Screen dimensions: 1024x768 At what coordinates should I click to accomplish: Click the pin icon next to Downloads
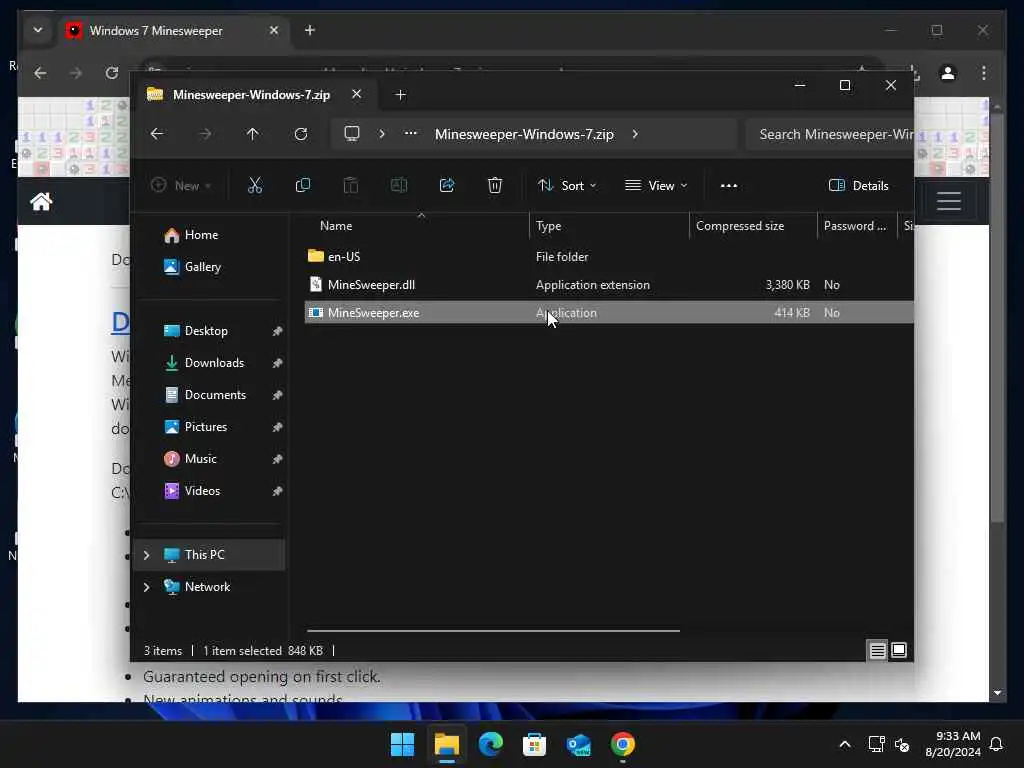pos(278,363)
